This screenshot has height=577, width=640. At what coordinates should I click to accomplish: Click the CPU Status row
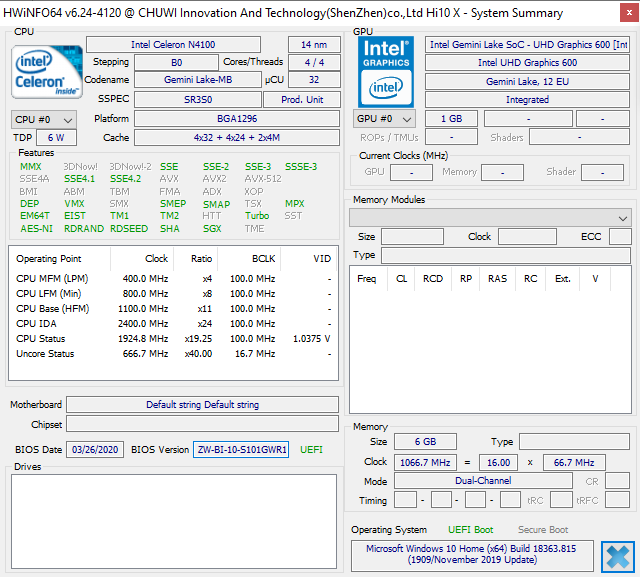pyautogui.click(x=173, y=339)
